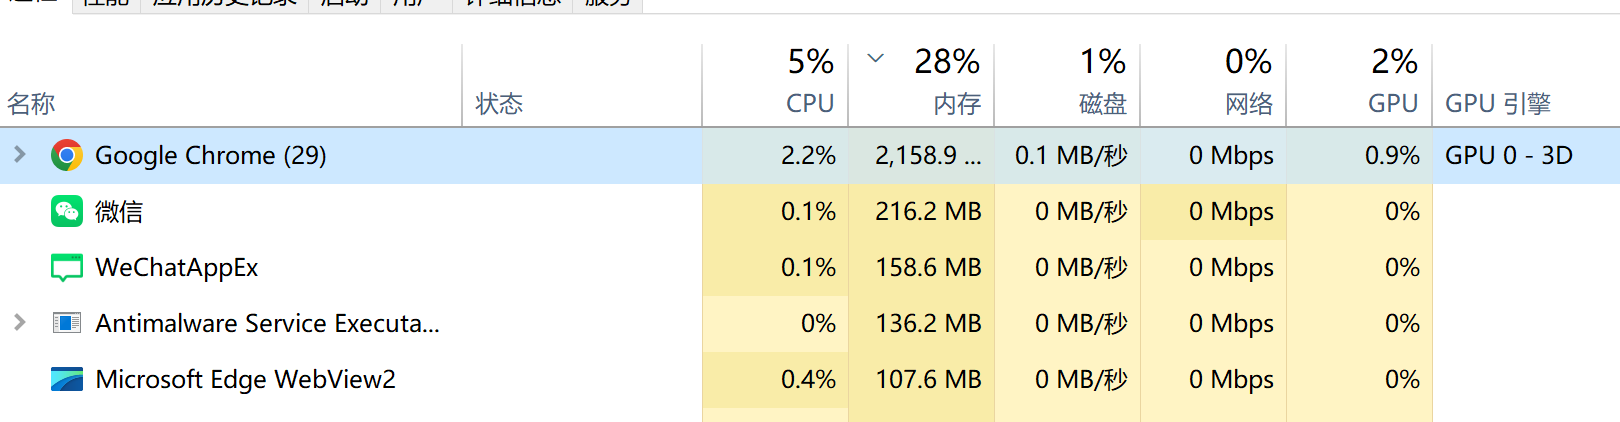
Task: Click the WeChatAppEx chat bubble icon
Action: pos(67,267)
